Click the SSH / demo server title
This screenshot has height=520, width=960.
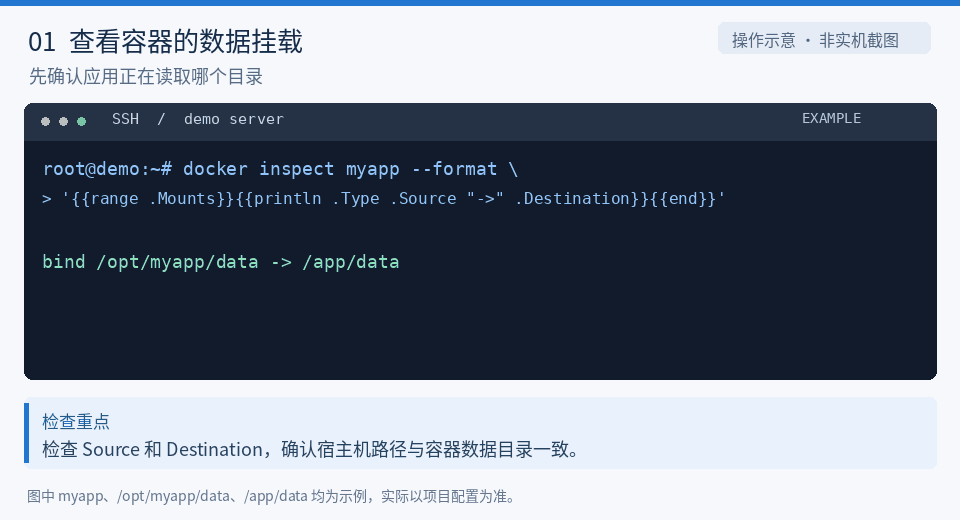tap(198, 119)
